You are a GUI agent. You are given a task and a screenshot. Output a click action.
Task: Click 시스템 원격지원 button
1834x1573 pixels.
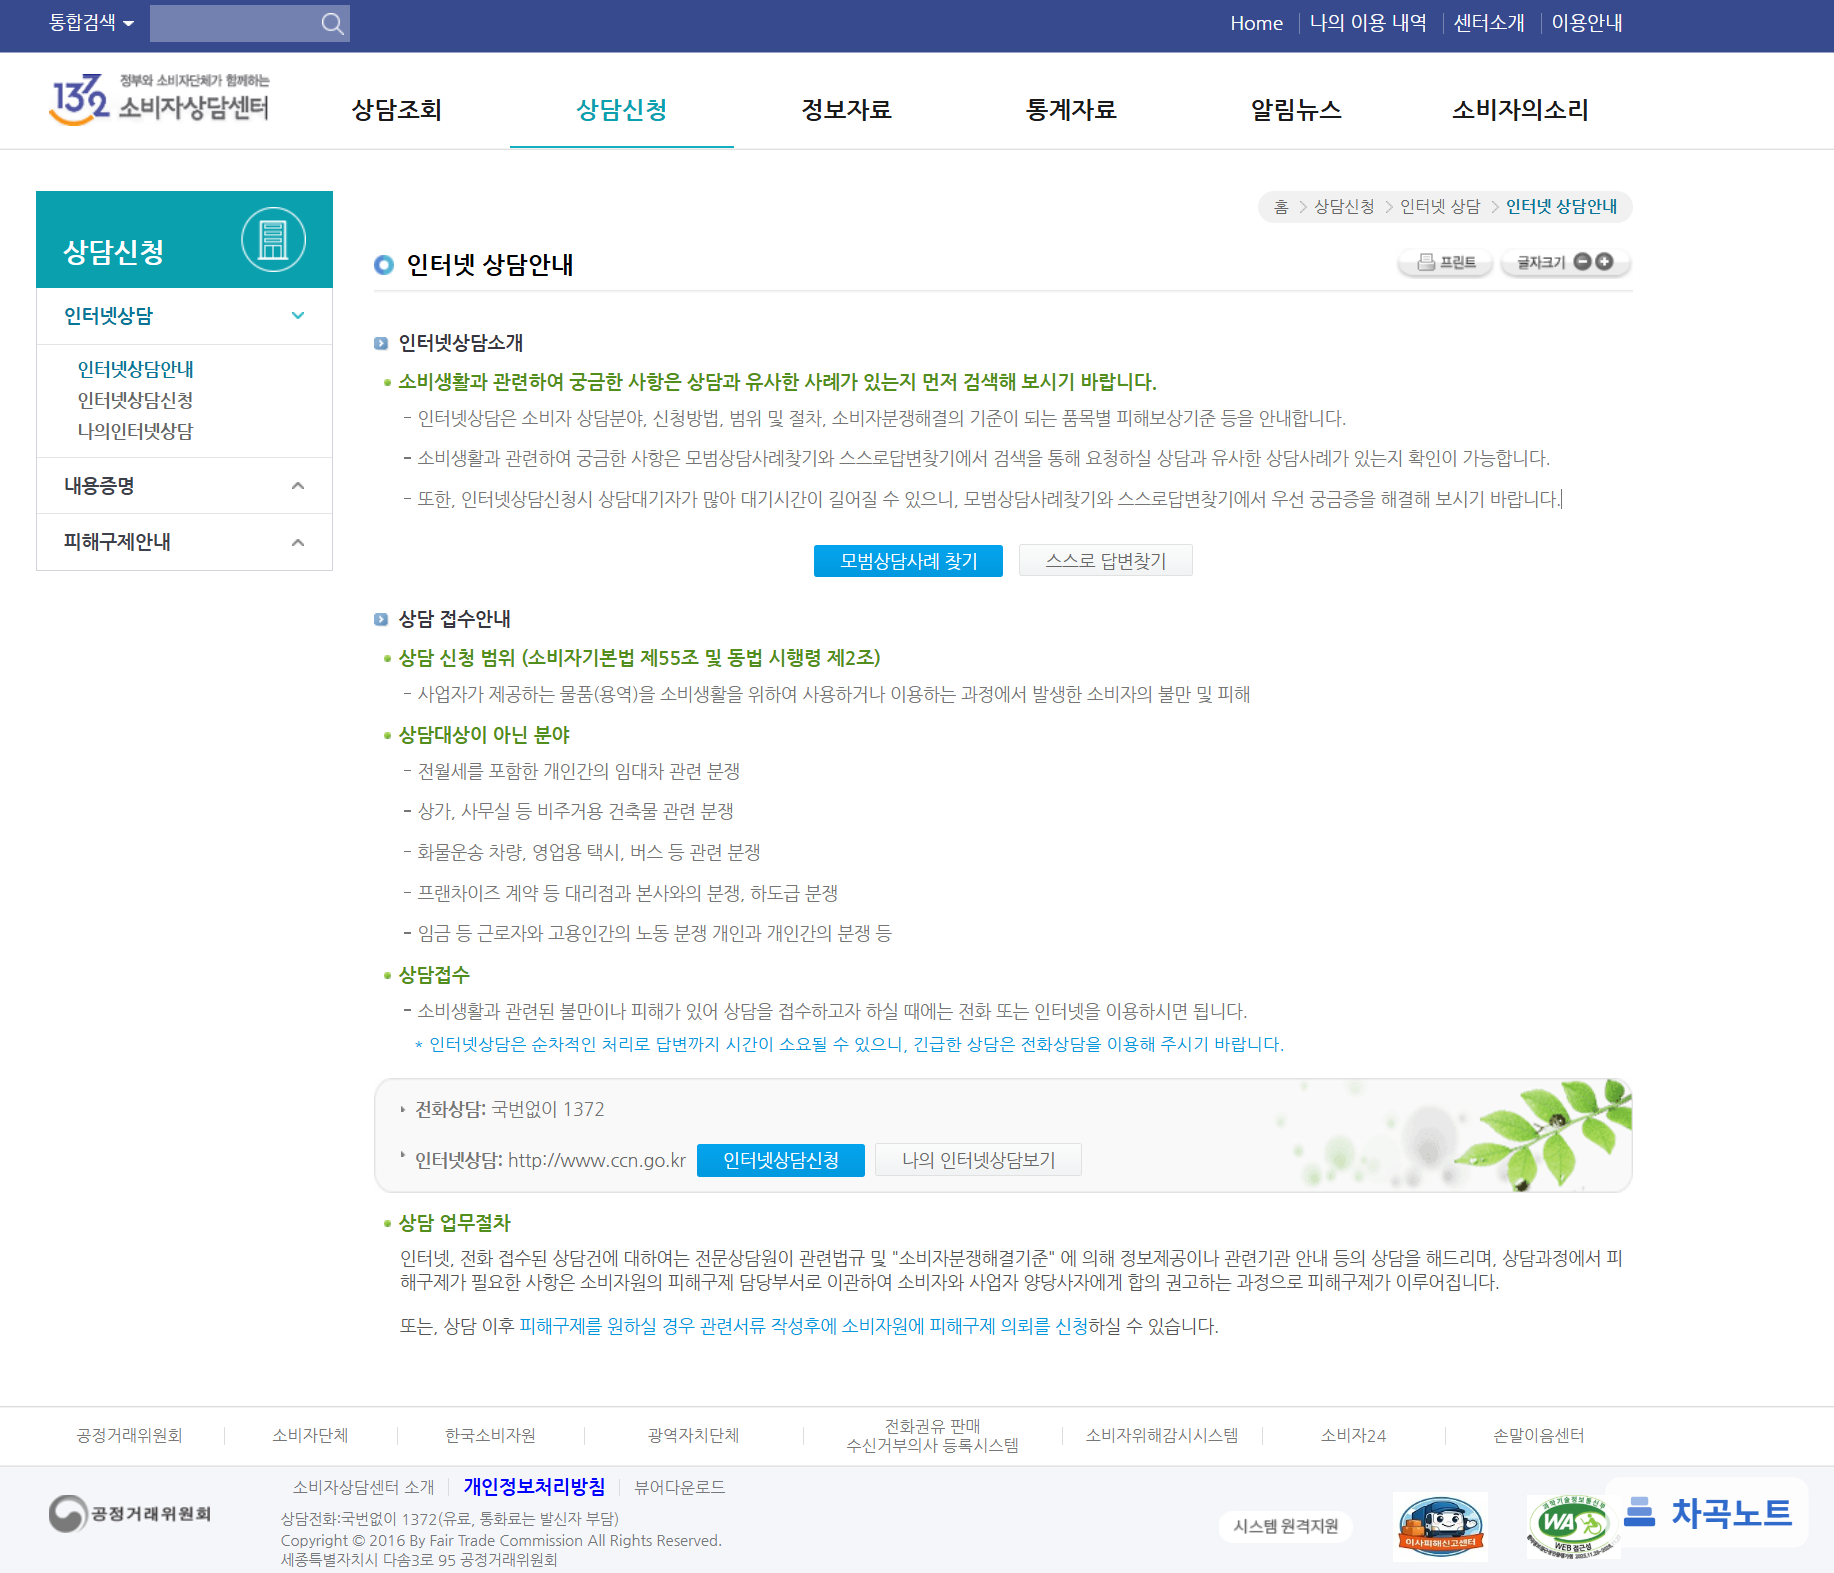pos(1285,1526)
